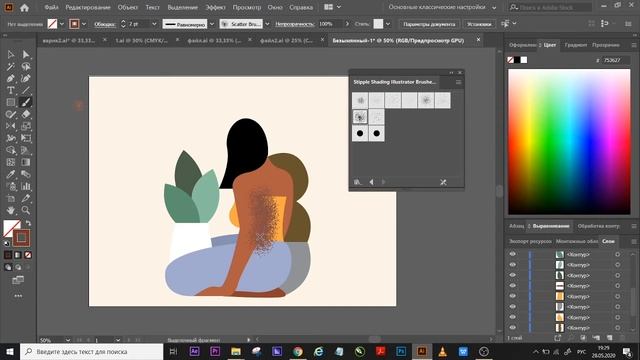Remove brush stroke in Stipple panel
Screen dimensions: 640x360
(443, 182)
